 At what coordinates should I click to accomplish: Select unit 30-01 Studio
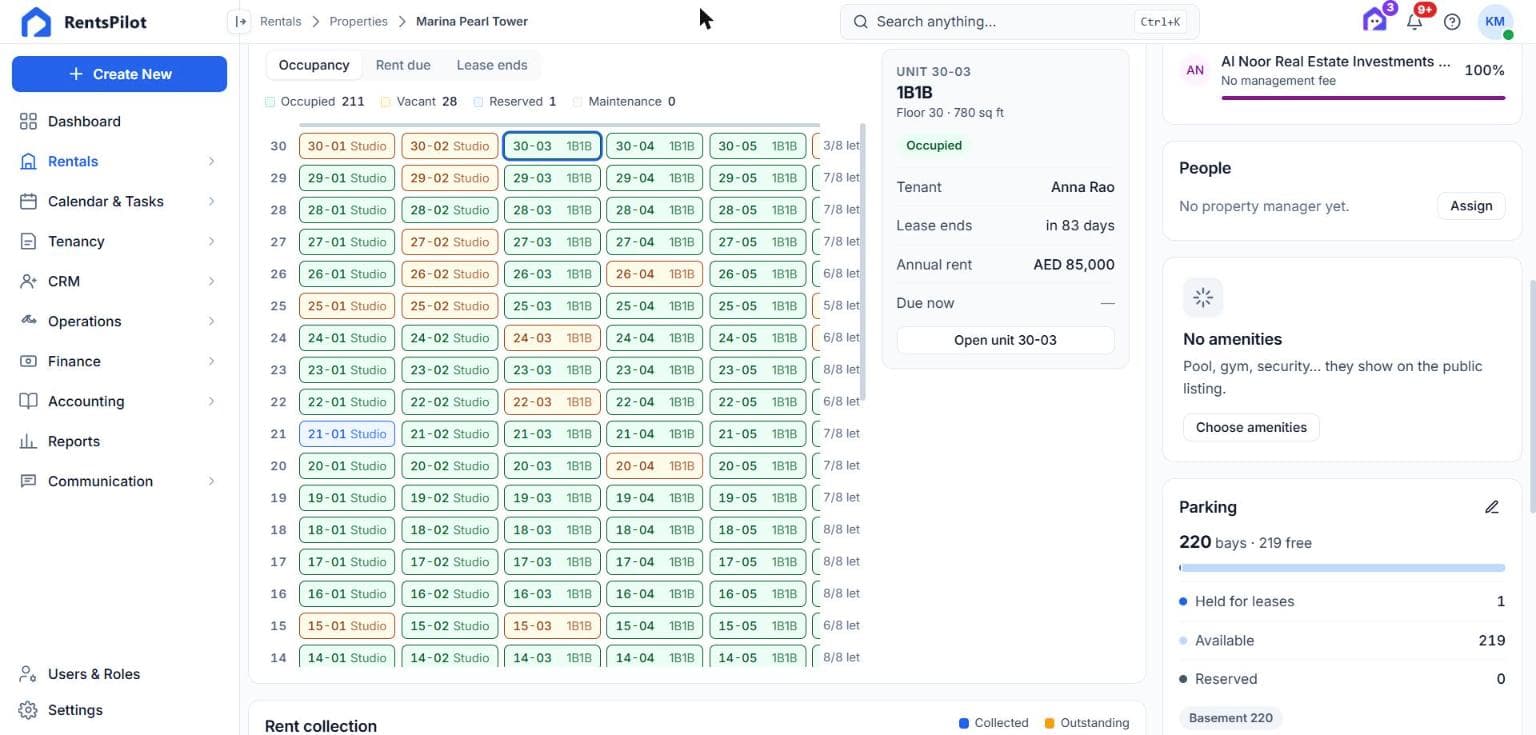(347, 146)
